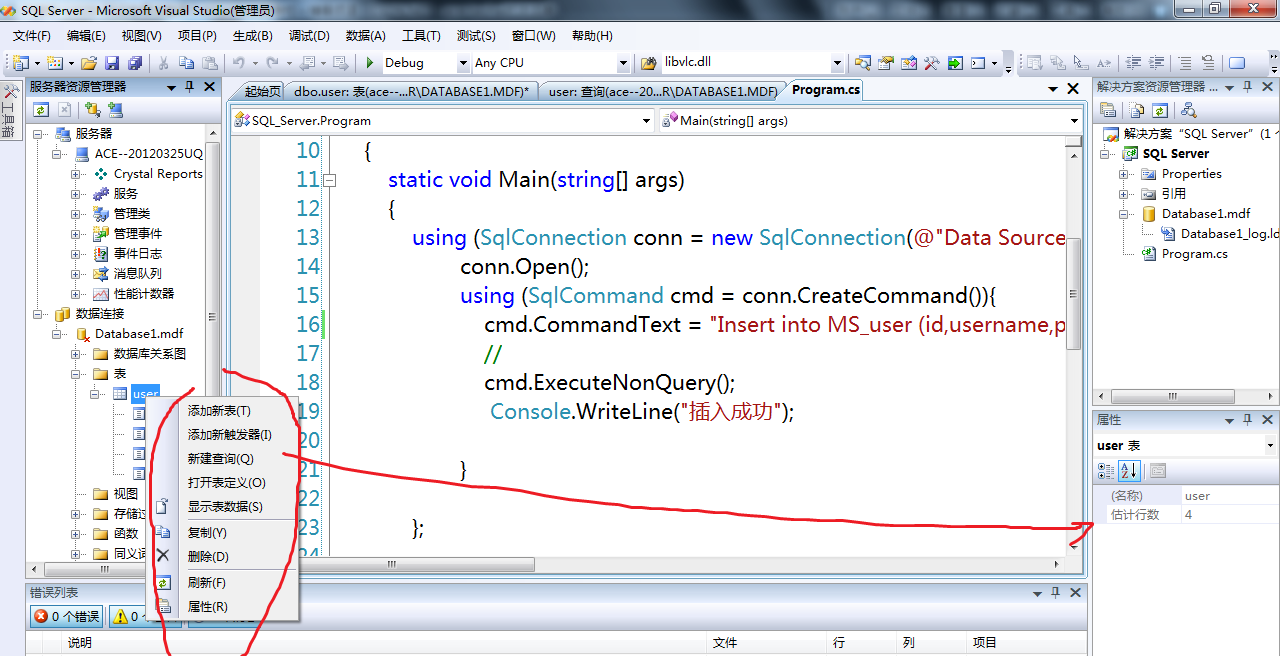Open the 工具(T) menu
The image size is (1280, 656).
[x=421, y=36]
